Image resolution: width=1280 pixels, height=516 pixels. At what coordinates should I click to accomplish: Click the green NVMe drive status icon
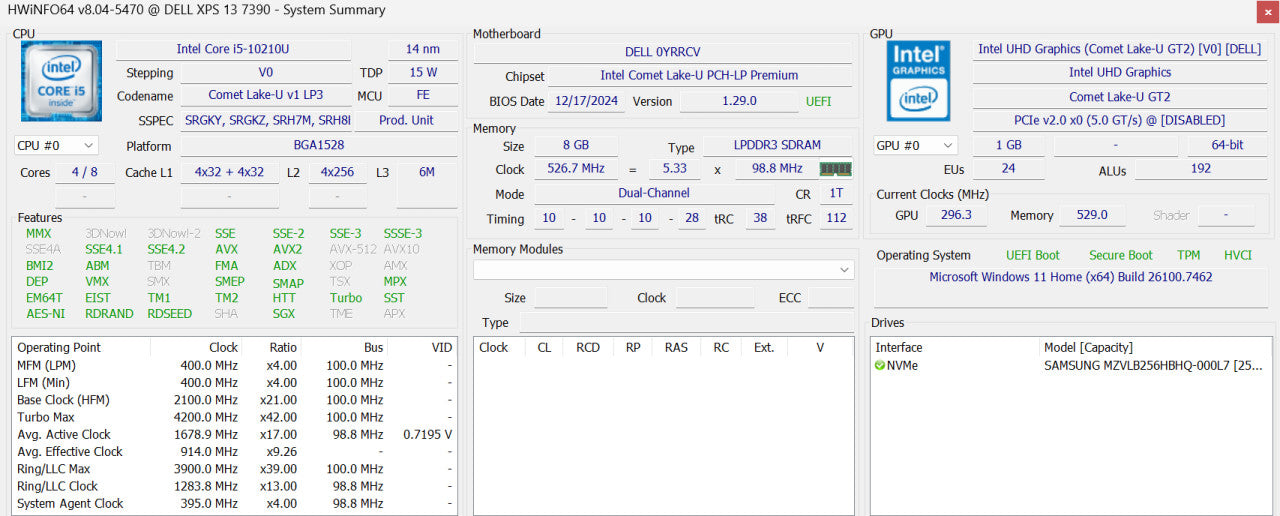pyautogui.click(x=880, y=366)
